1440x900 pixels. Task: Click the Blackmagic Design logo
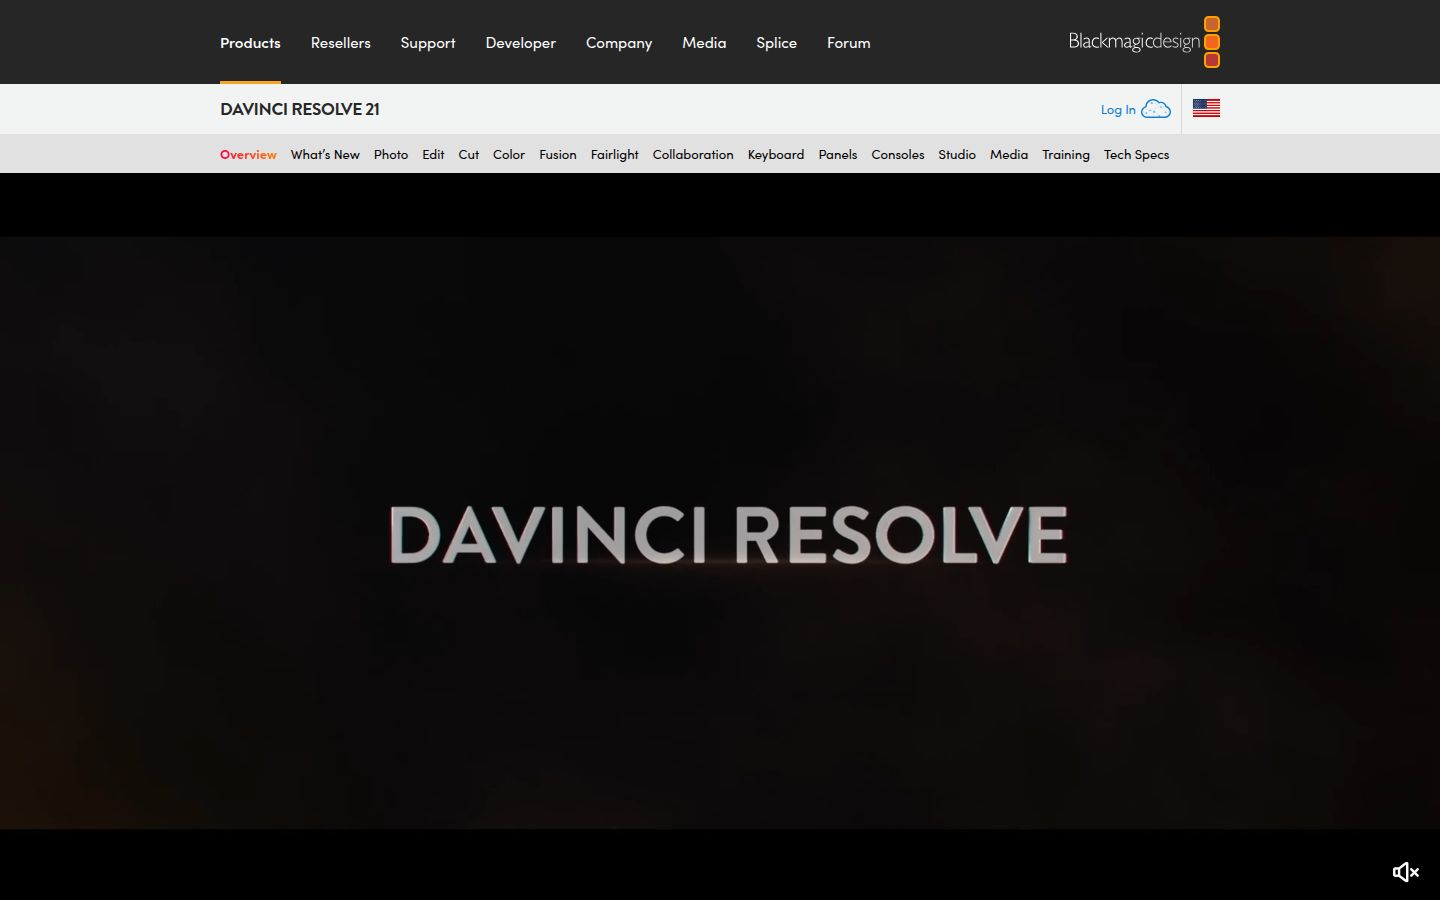pos(1144,42)
